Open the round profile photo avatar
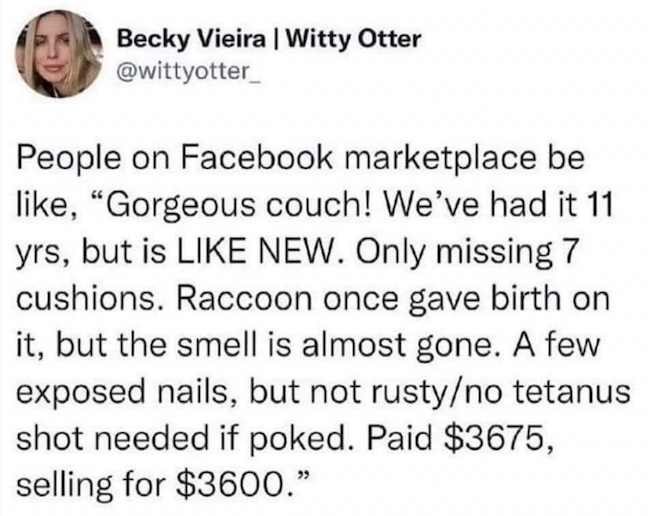 59,54
